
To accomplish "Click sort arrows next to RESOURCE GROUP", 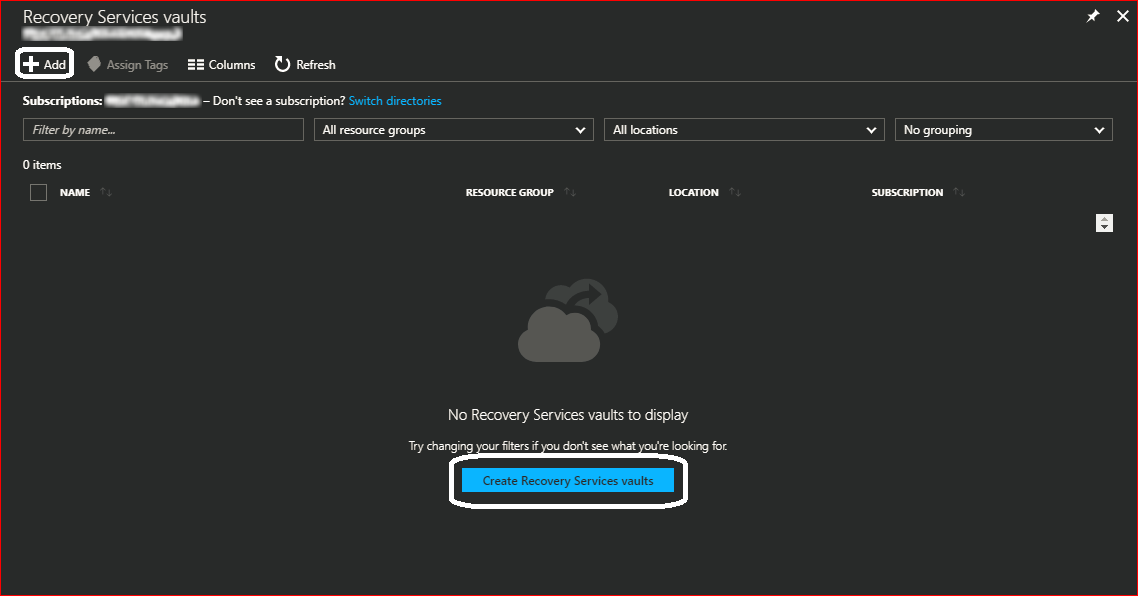I will pyautogui.click(x=570, y=192).
